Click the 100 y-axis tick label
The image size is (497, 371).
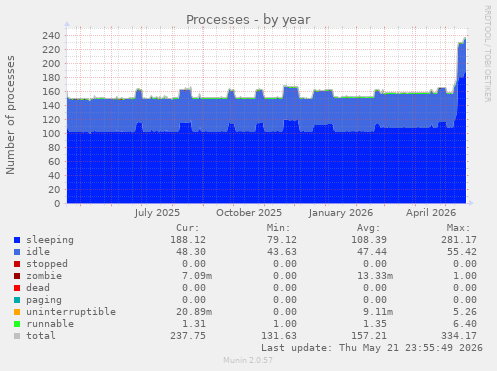point(51,134)
